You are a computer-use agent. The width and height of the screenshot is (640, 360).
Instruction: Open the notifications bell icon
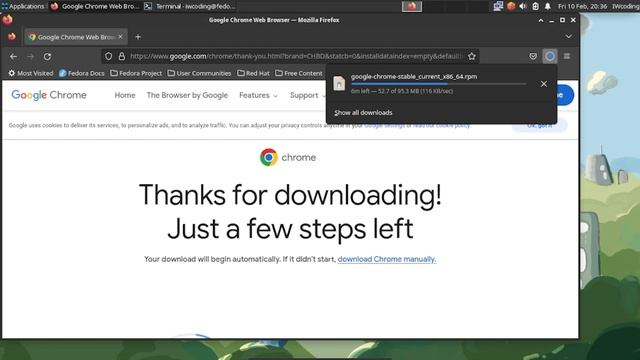(548, 6)
